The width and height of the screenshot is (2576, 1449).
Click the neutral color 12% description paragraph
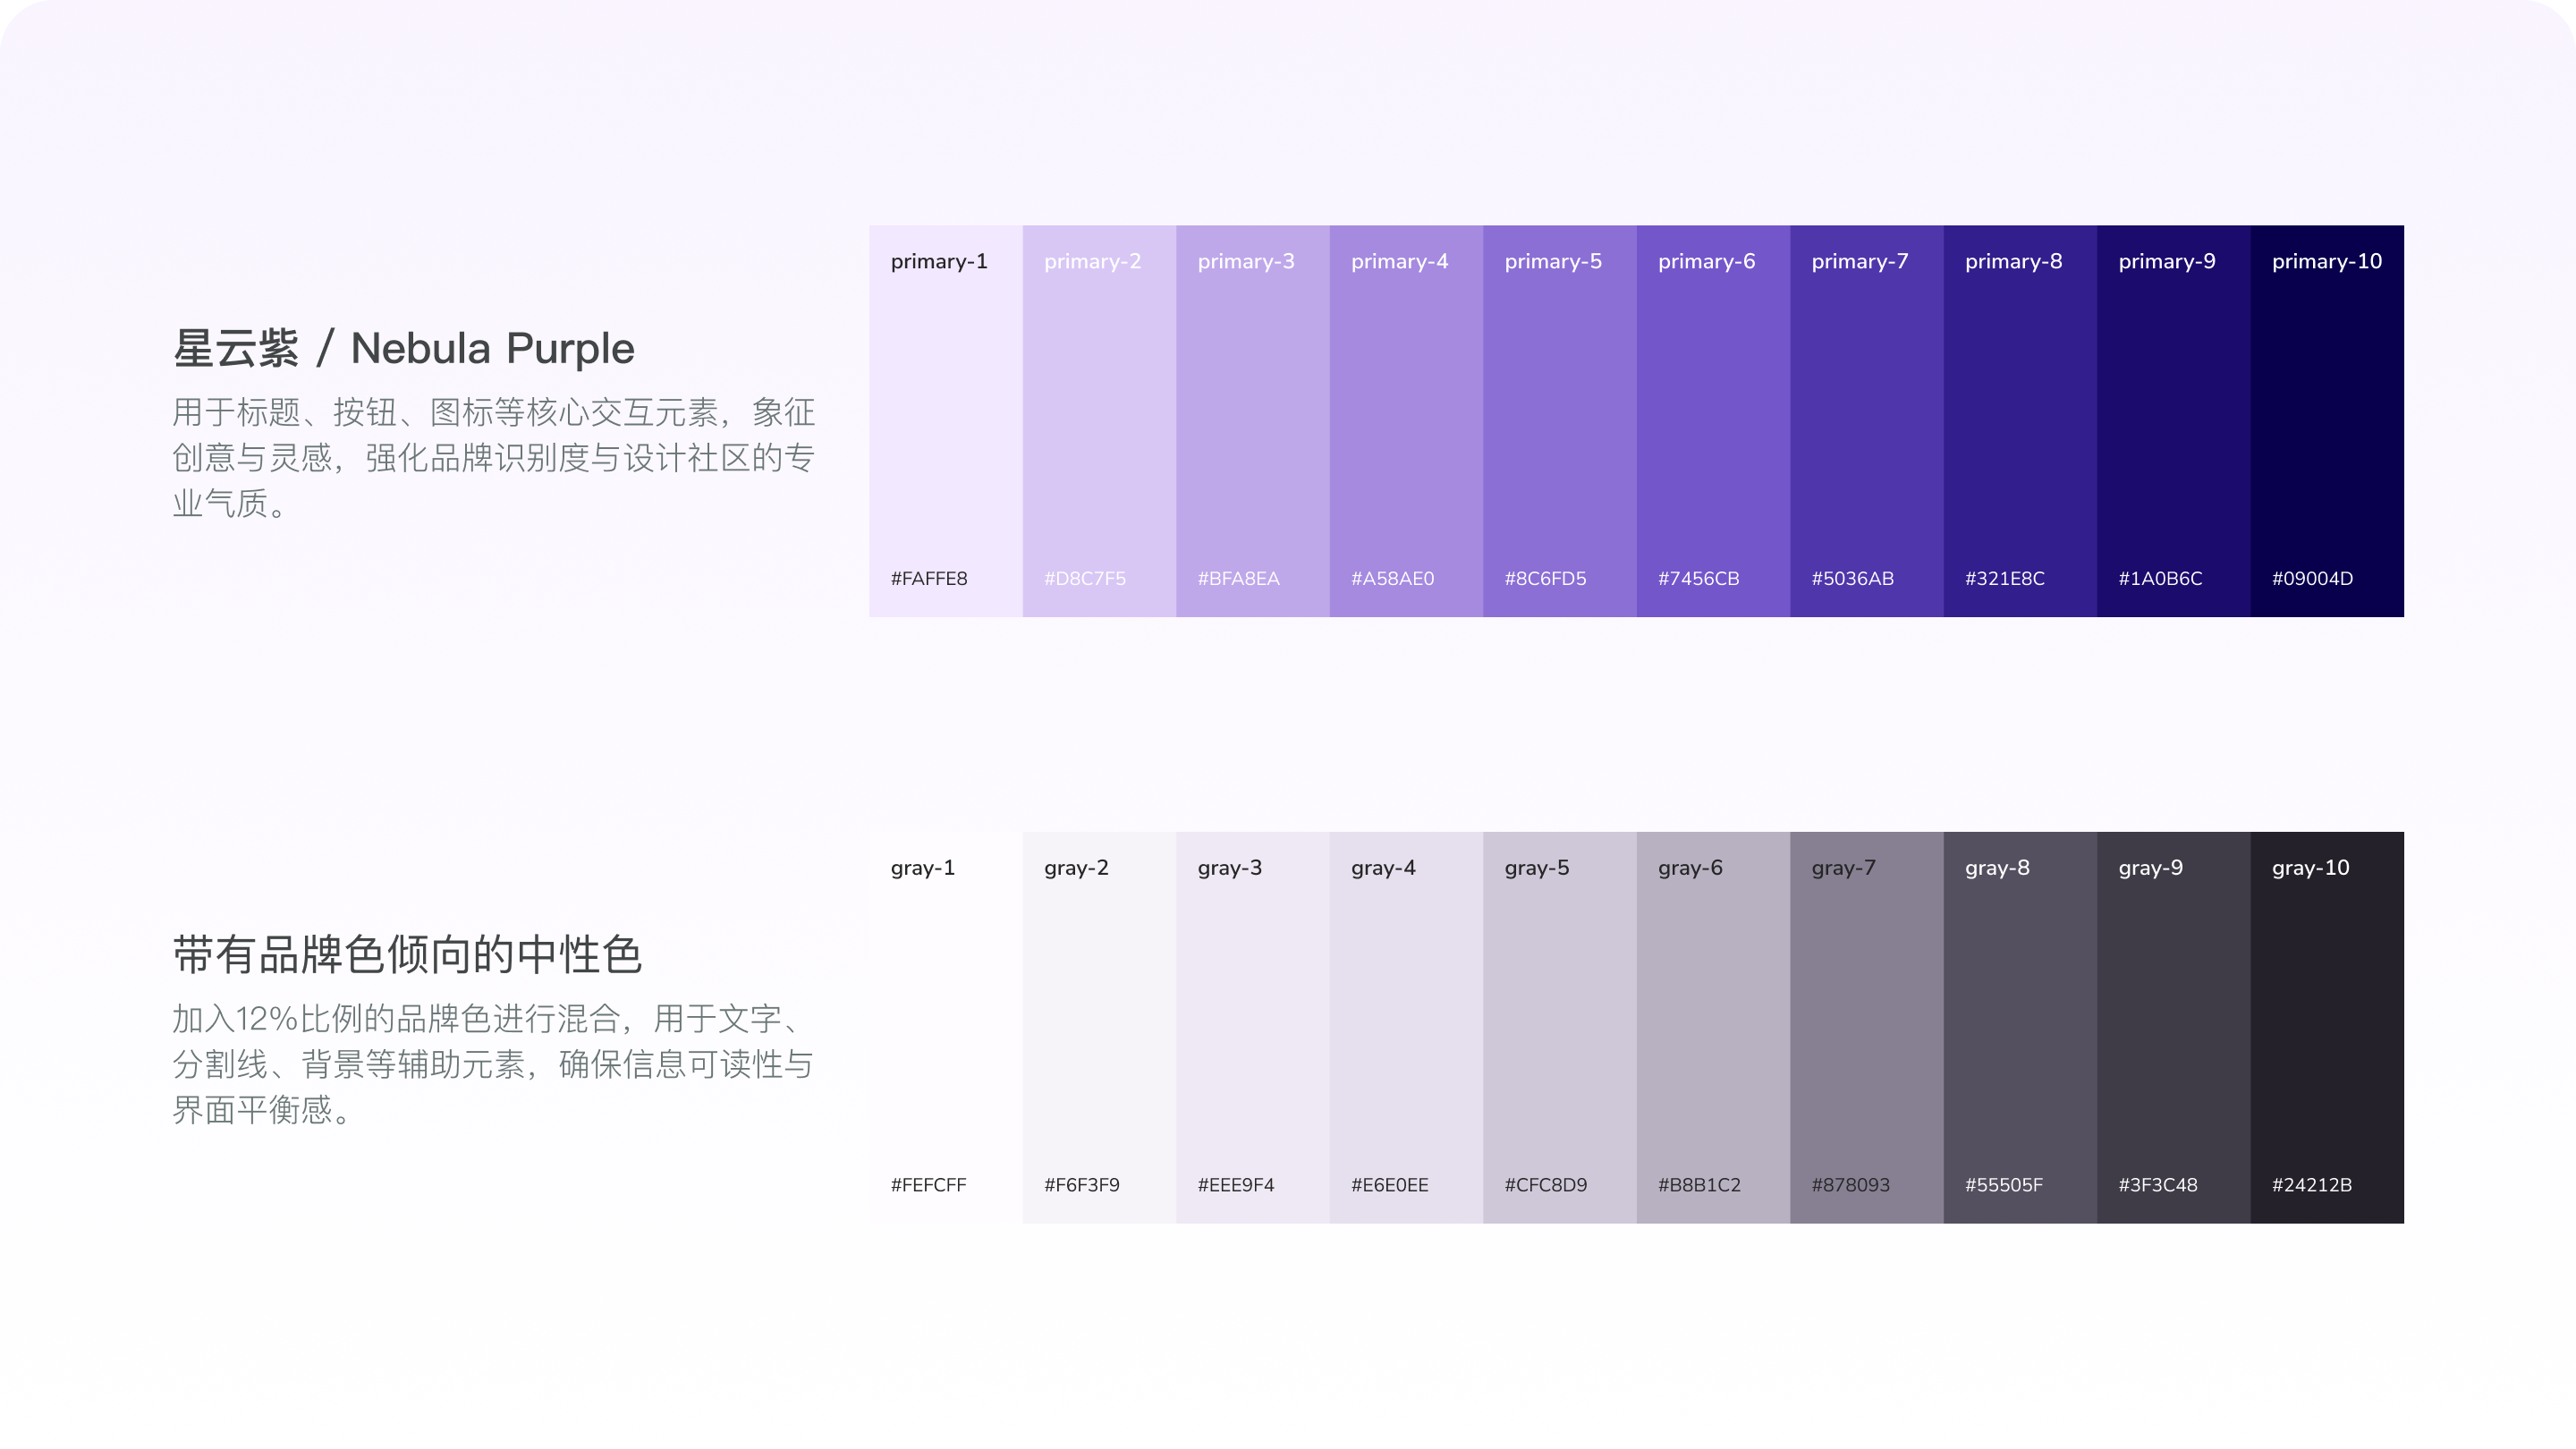[493, 1064]
